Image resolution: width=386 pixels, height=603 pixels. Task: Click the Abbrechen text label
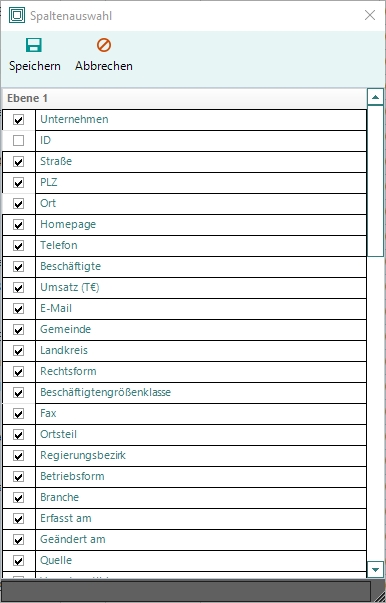104,66
